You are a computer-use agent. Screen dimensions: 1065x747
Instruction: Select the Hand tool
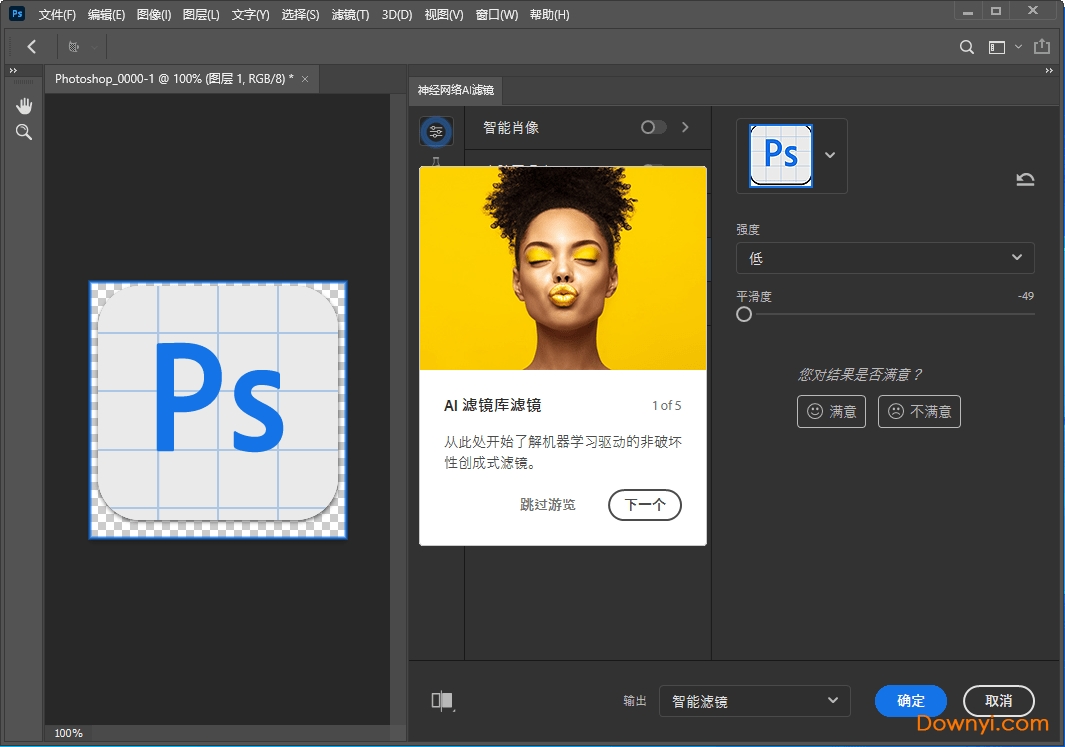[x=24, y=105]
